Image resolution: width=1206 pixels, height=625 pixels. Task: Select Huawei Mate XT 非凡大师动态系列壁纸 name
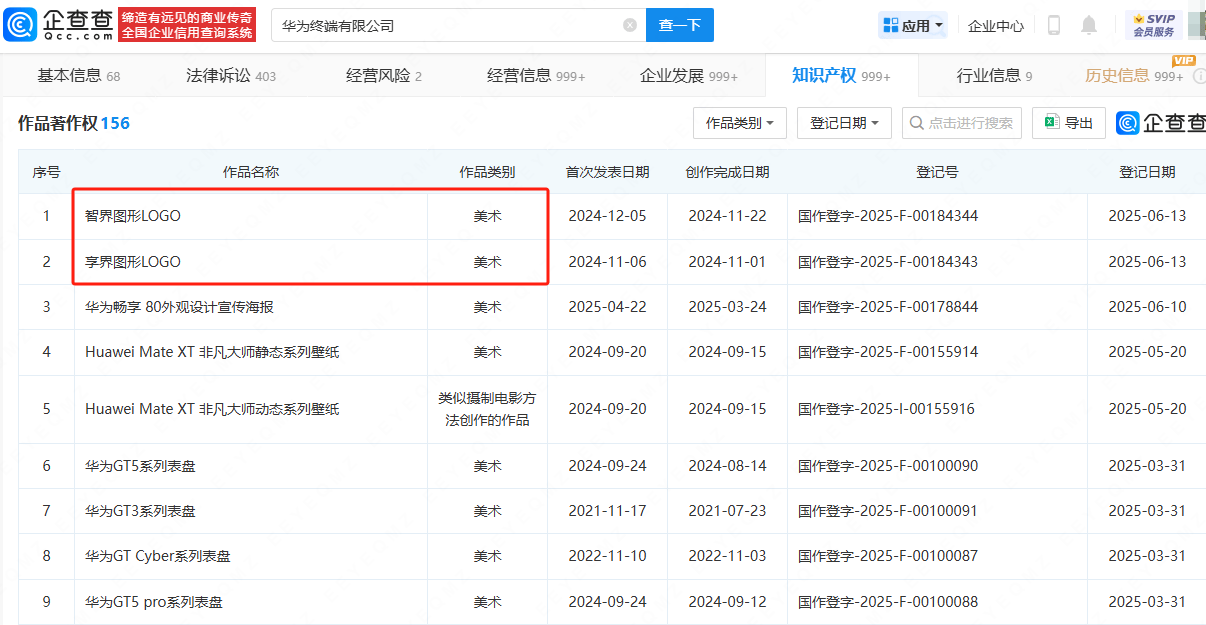[x=212, y=409]
